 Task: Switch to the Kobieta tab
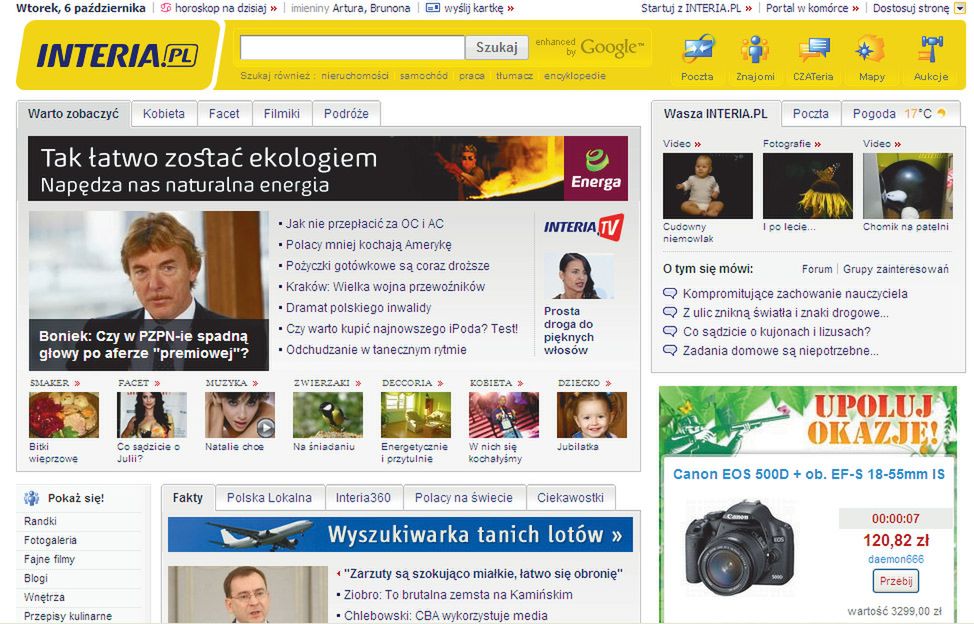(x=163, y=113)
